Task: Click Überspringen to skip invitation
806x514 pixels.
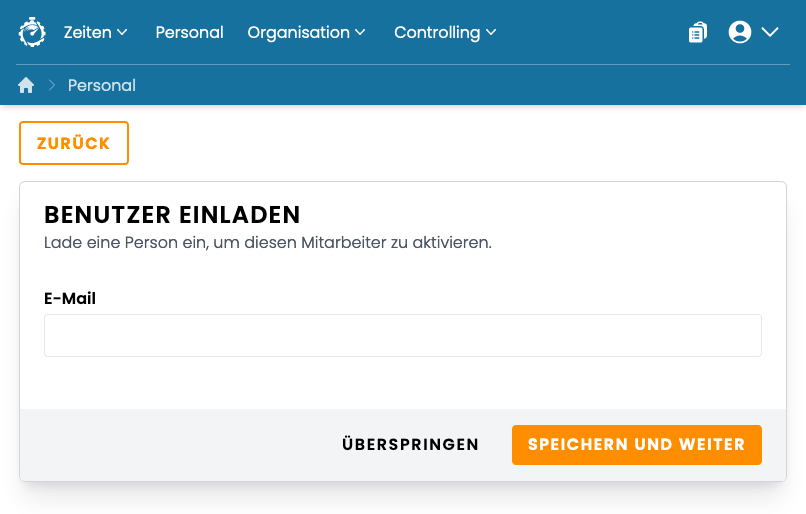Action: click(410, 445)
